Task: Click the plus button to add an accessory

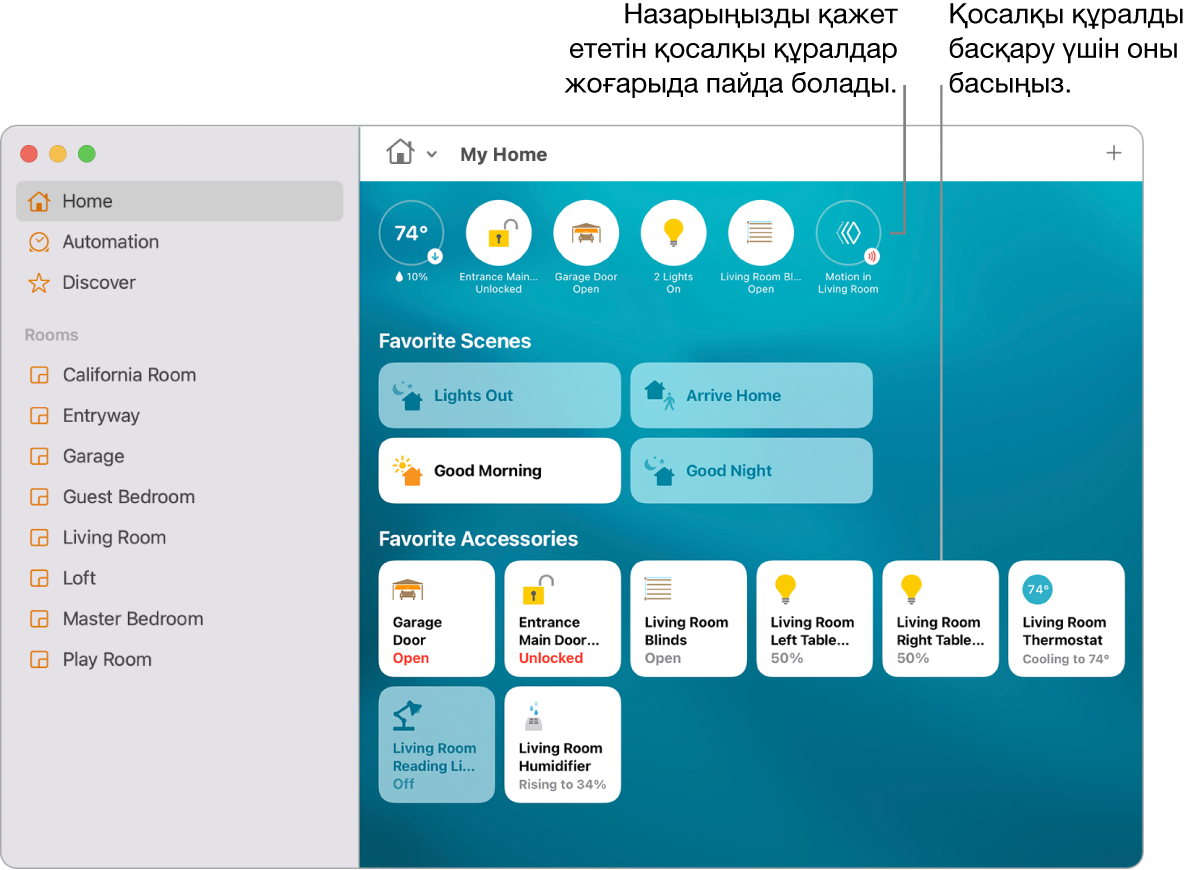Action: (x=1113, y=154)
